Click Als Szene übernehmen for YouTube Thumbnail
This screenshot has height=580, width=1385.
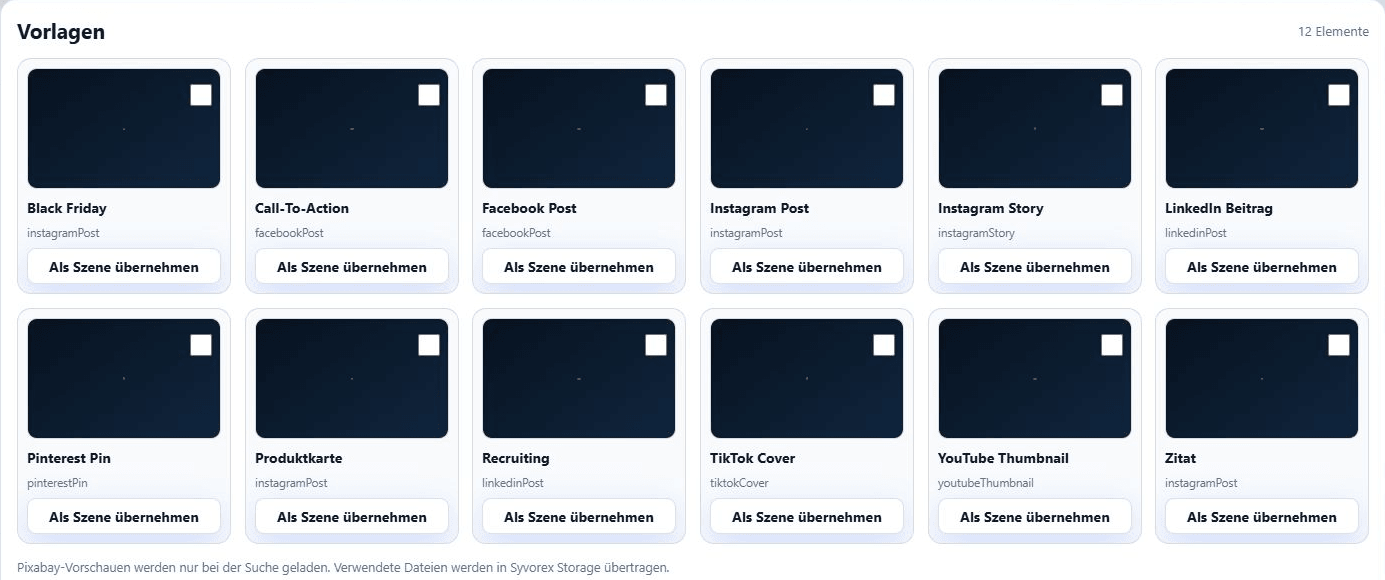(x=1035, y=517)
